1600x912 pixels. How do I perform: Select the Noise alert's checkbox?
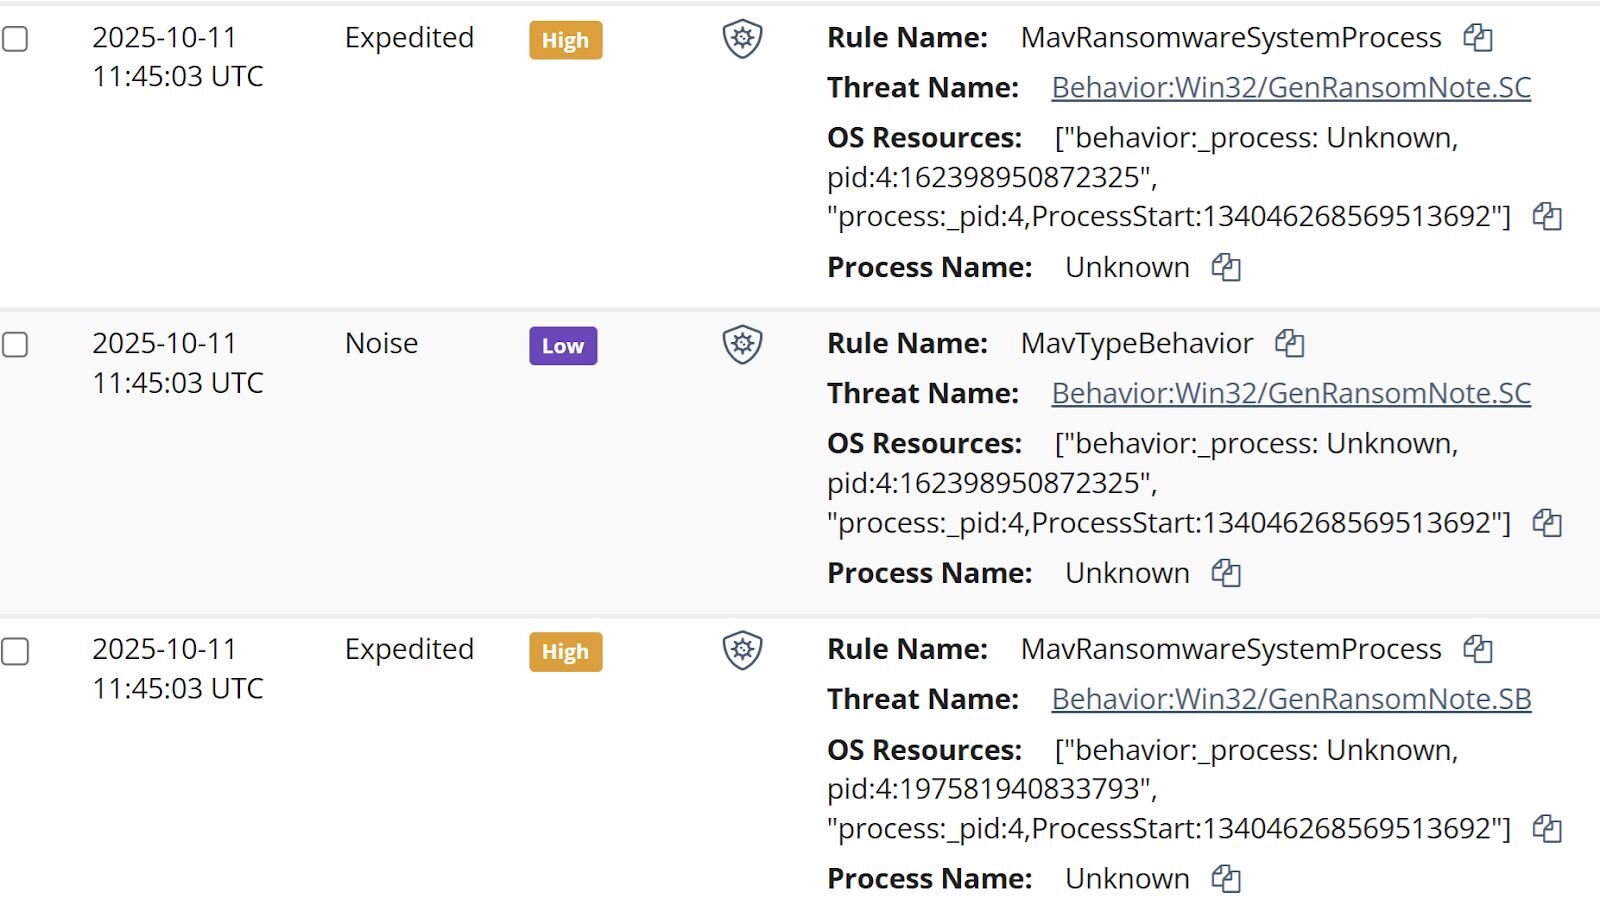point(15,344)
